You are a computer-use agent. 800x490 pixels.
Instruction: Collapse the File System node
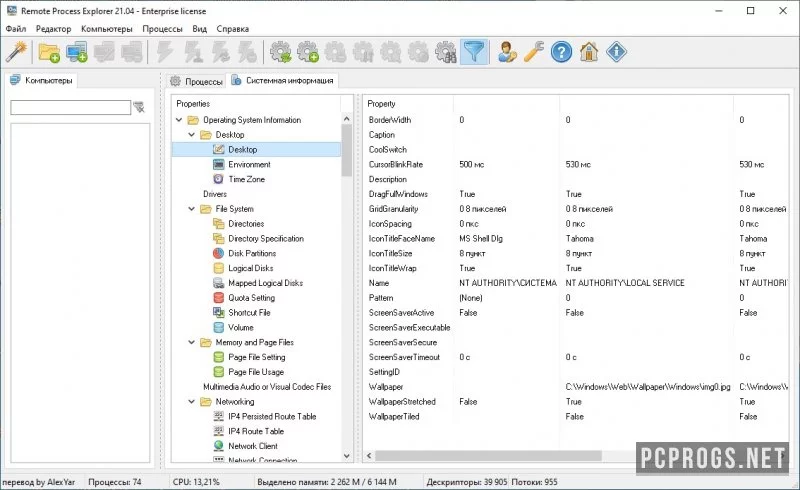click(x=192, y=209)
